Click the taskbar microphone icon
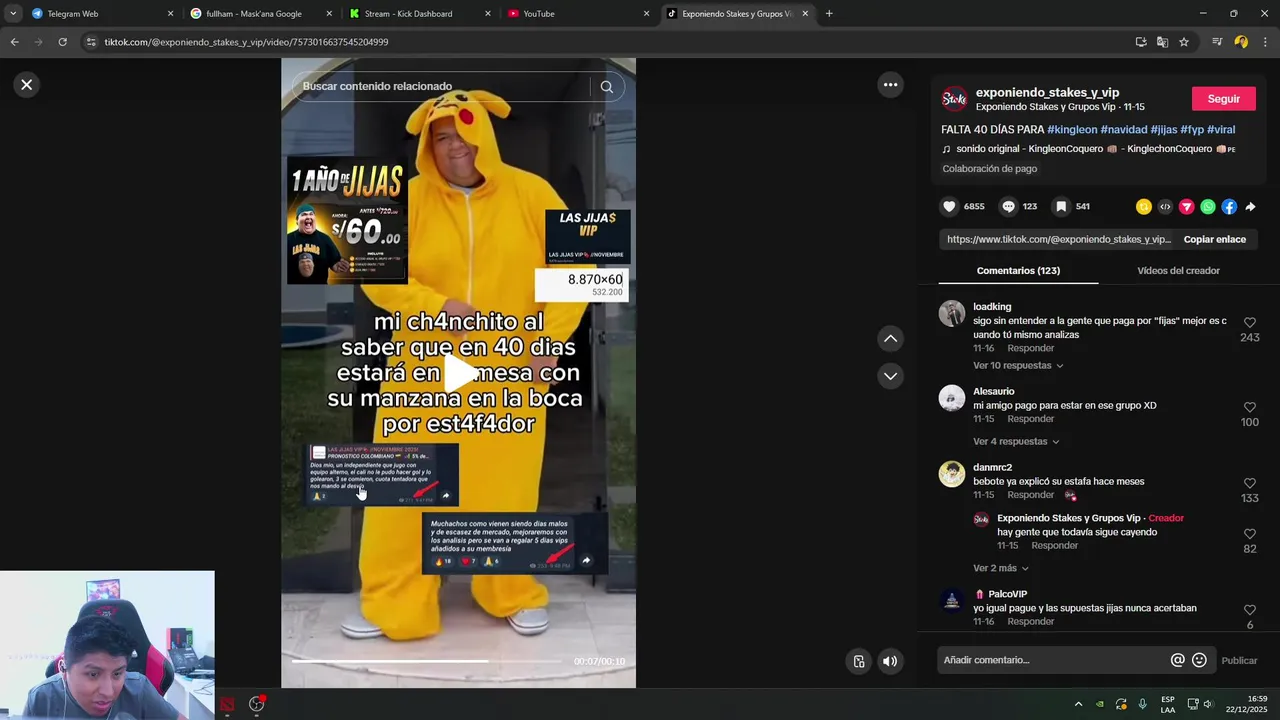The width and height of the screenshot is (1280, 720). coord(1142,704)
